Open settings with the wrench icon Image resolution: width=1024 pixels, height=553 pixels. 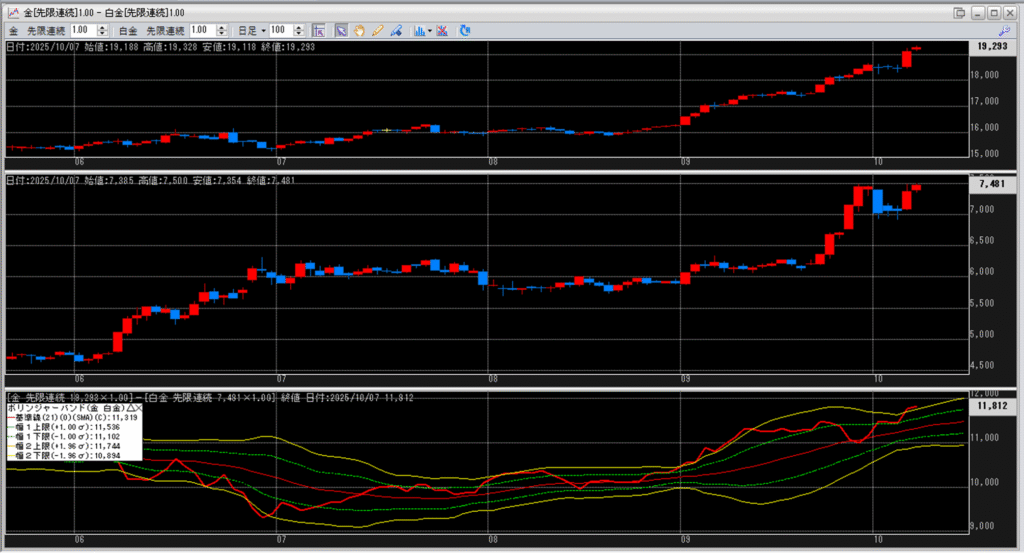(1005, 31)
